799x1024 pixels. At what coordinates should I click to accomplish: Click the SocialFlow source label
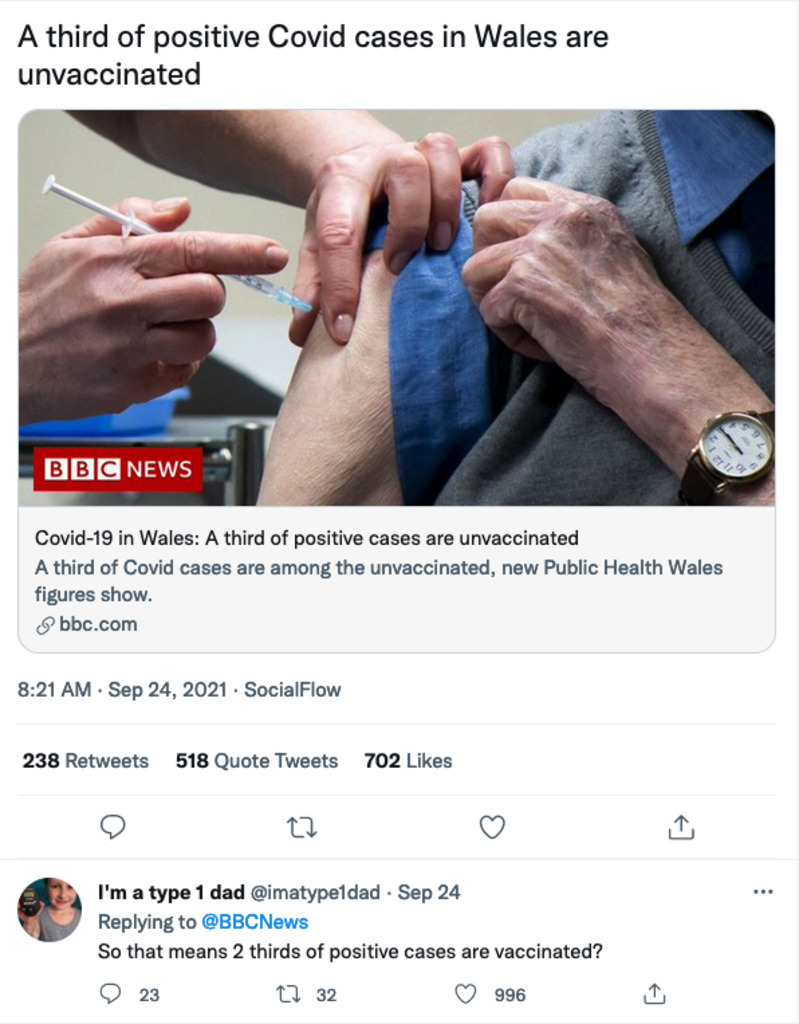[292, 690]
